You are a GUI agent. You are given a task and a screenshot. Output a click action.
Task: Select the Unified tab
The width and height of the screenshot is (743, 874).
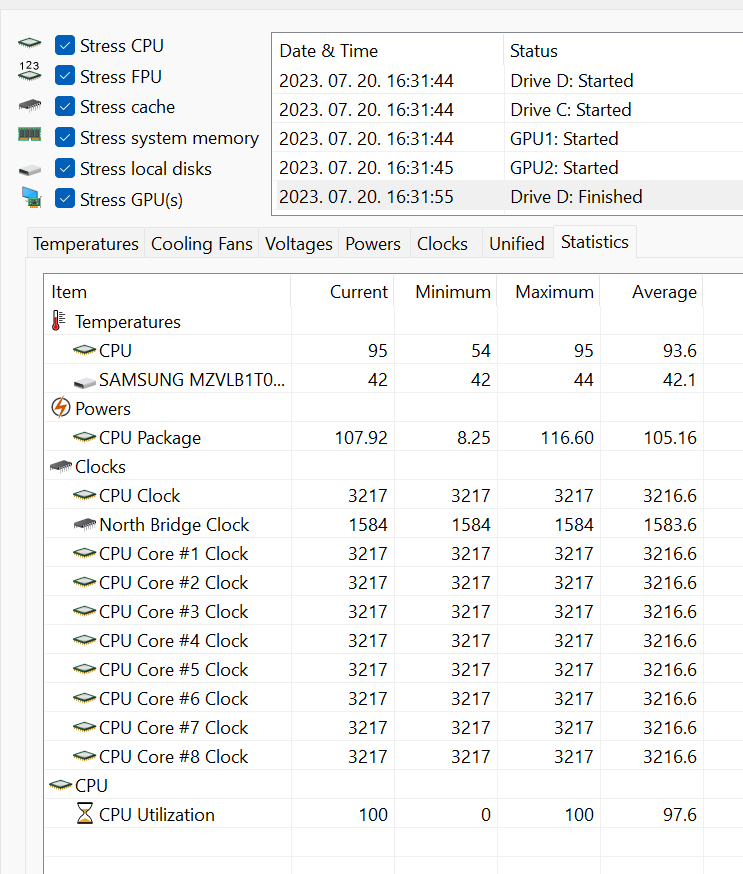tap(517, 244)
